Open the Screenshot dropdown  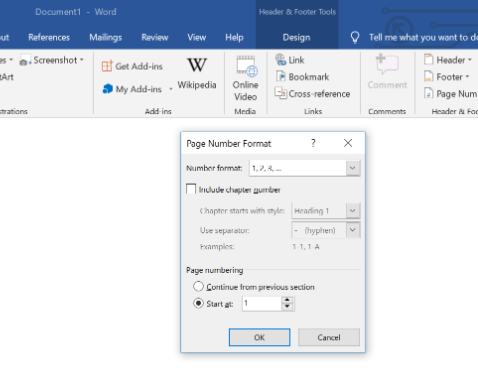coord(51,60)
